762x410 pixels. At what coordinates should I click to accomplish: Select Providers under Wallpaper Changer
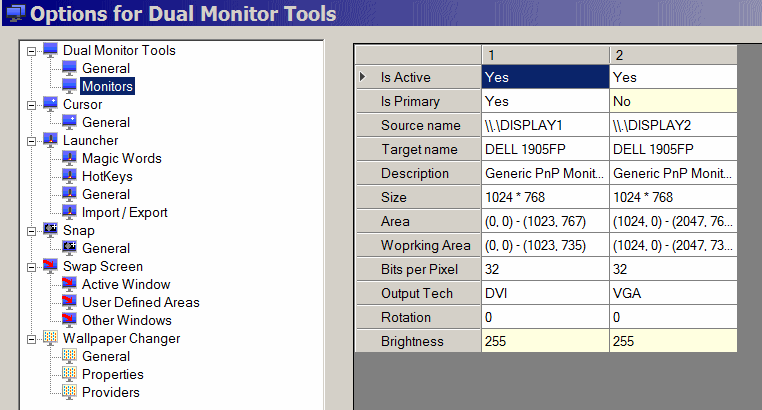(110, 392)
